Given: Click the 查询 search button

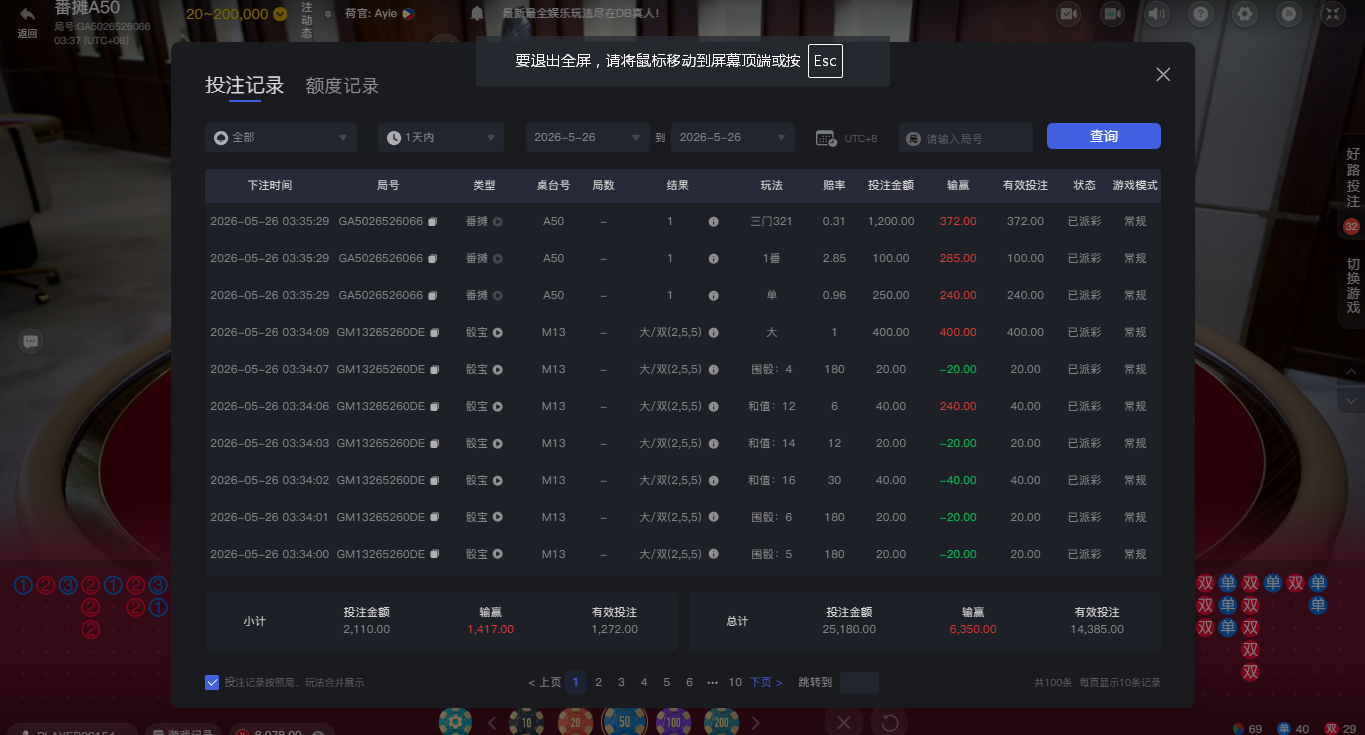Looking at the screenshot, I should point(1104,136).
